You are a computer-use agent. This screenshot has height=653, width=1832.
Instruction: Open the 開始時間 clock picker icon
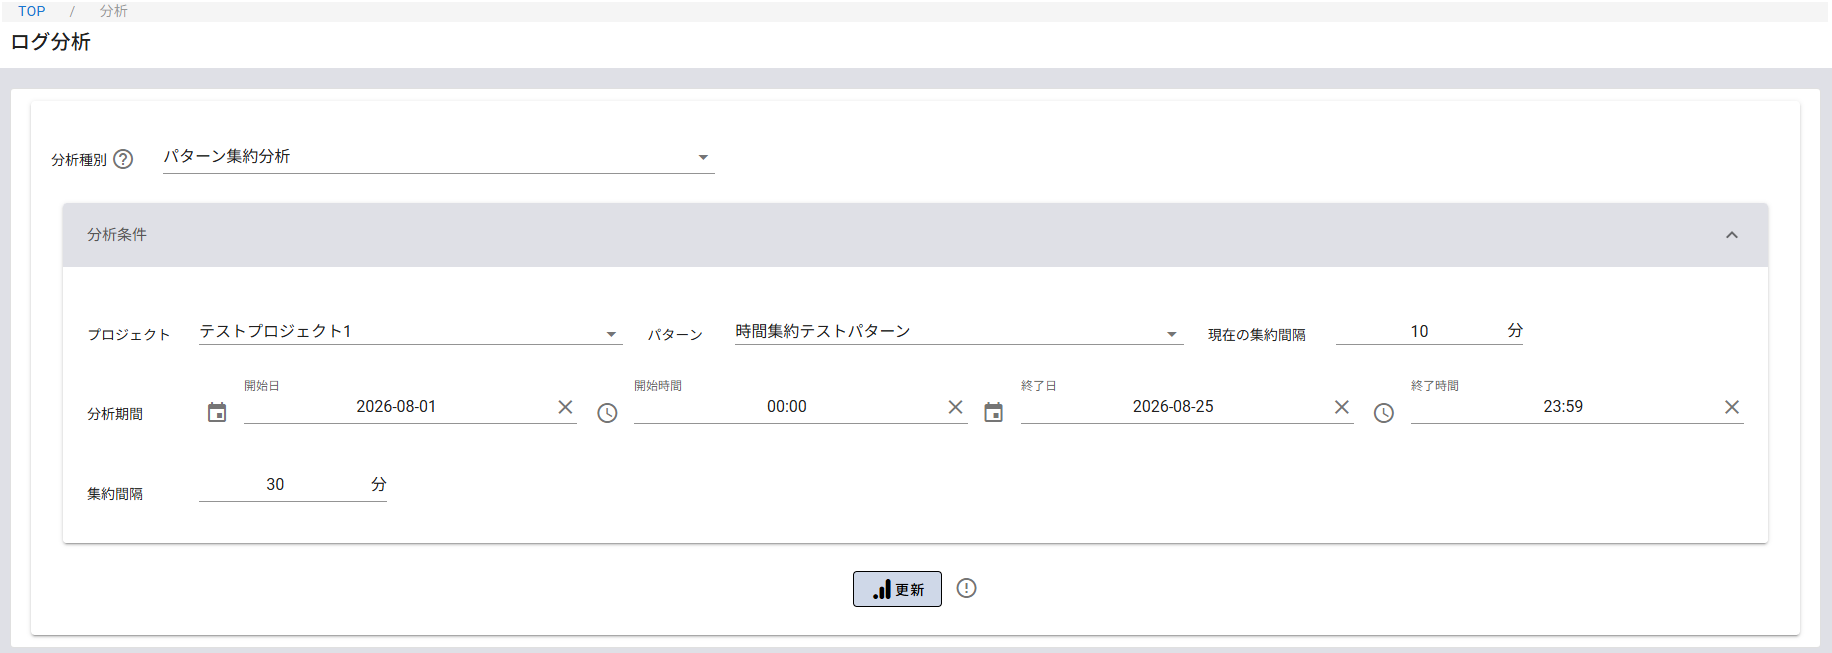pyautogui.click(x=607, y=413)
